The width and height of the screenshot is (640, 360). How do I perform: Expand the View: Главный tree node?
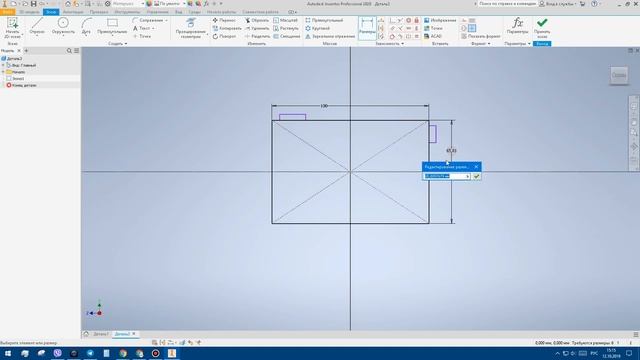[3, 65]
